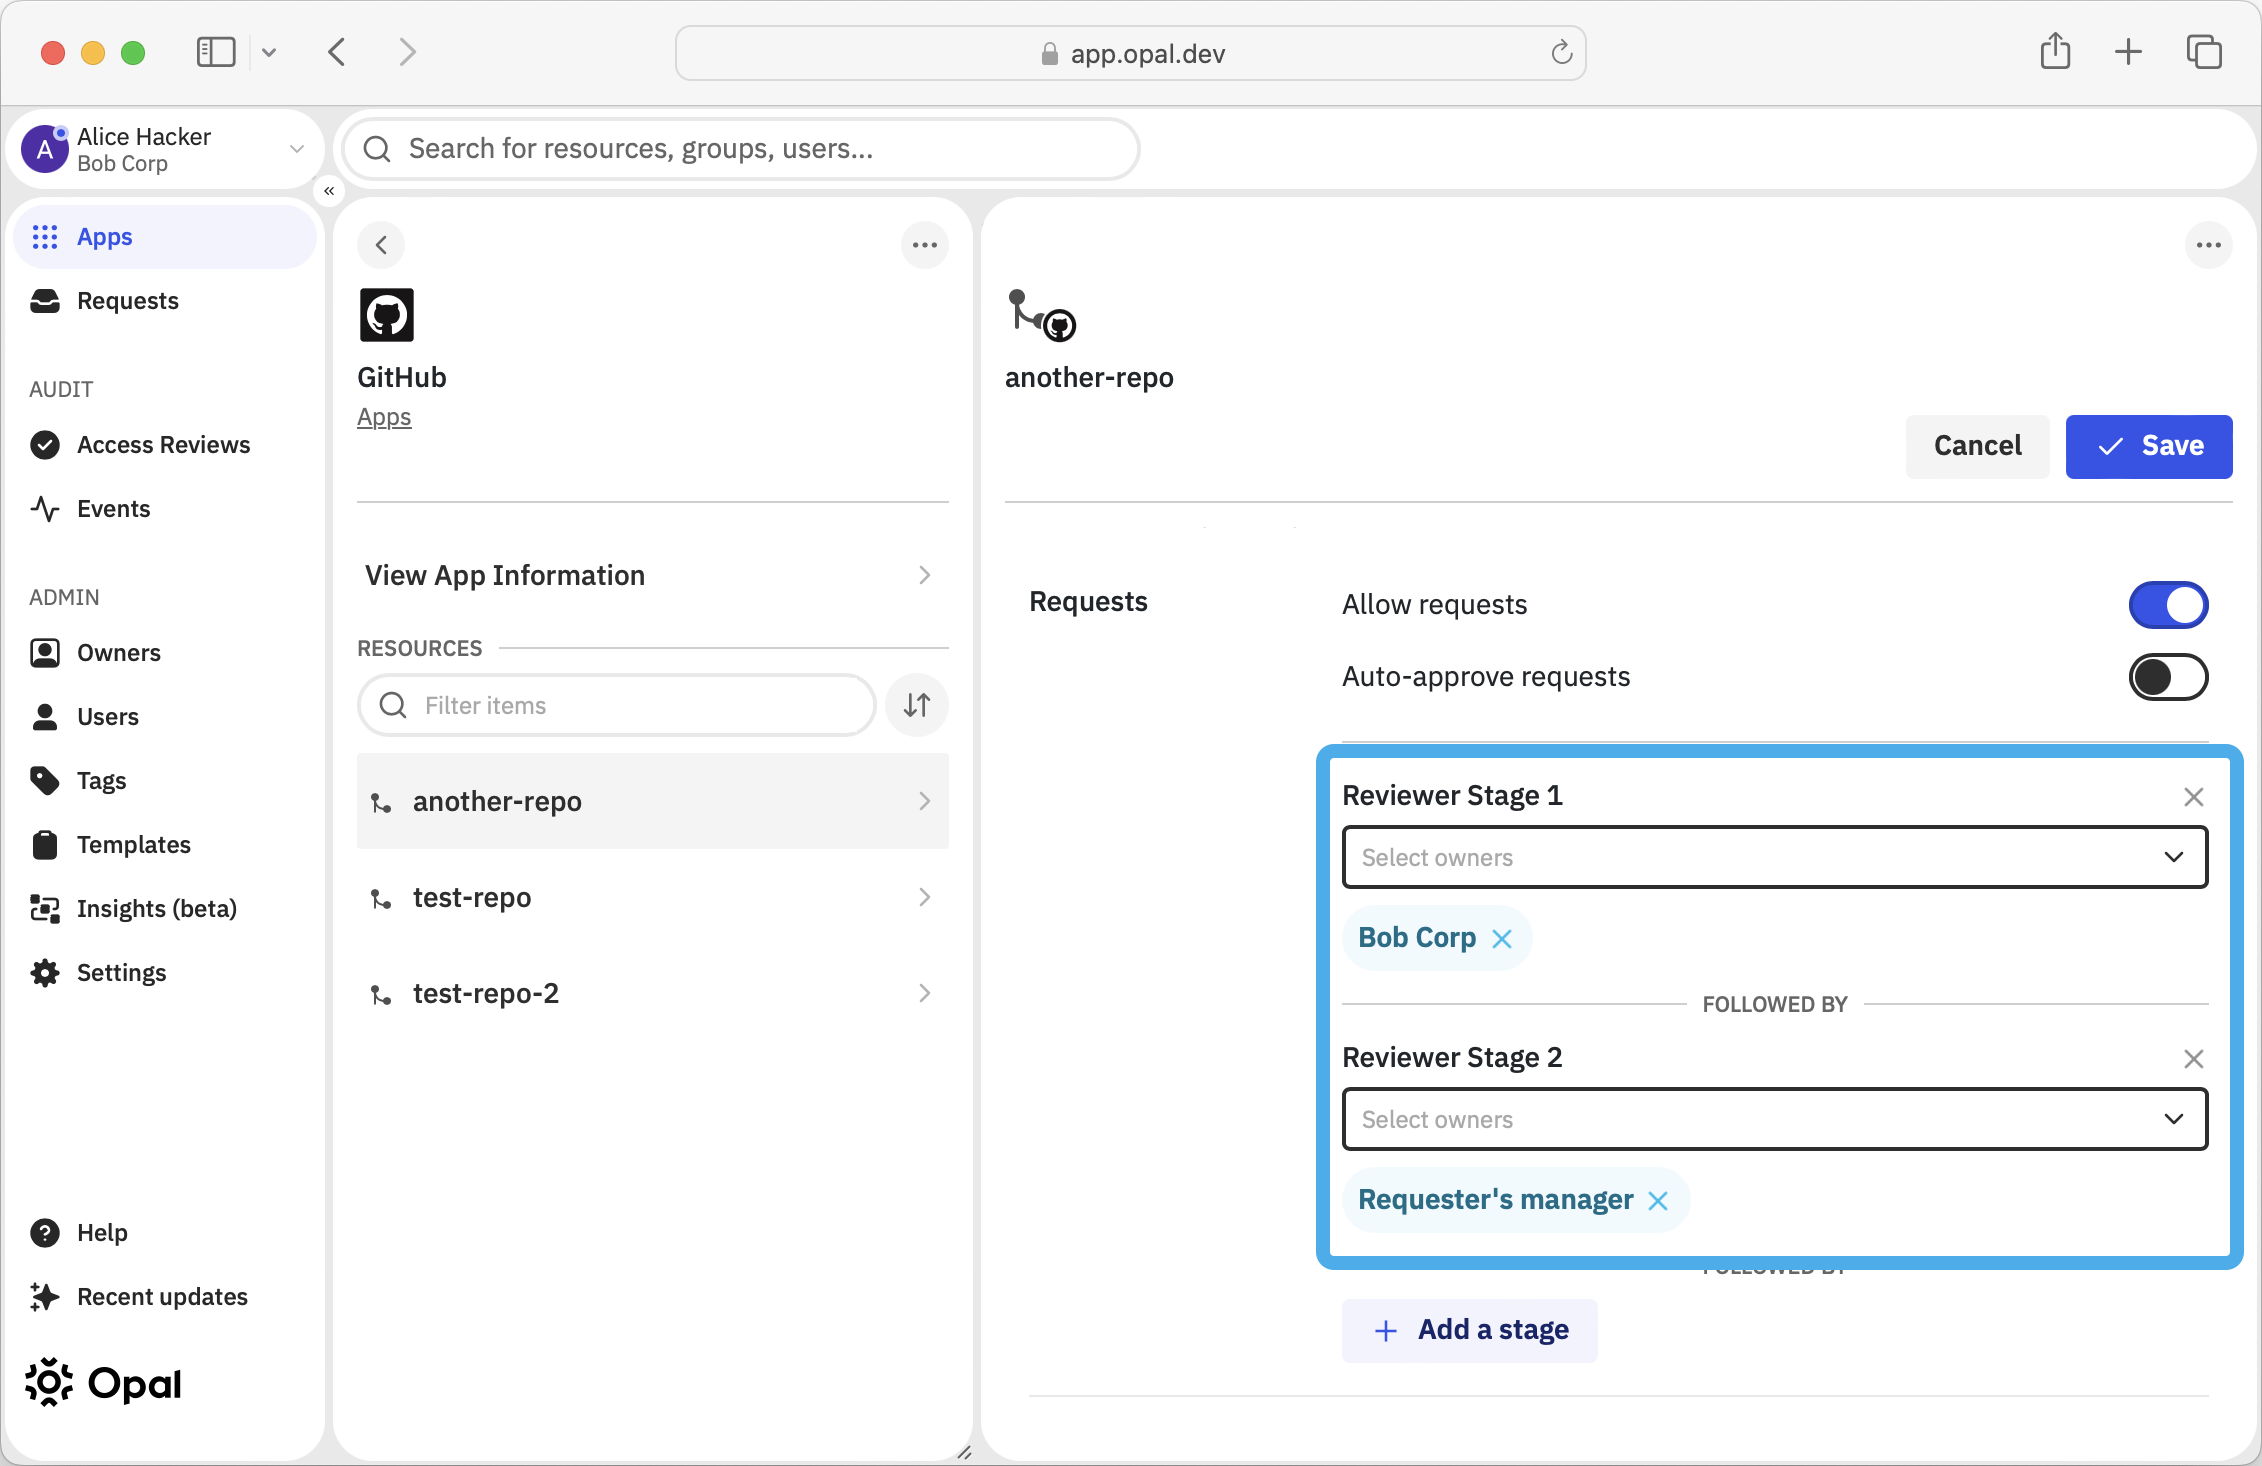The image size is (2262, 1466).
Task: Click the Templates clipboard icon
Action: tap(45, 845)
